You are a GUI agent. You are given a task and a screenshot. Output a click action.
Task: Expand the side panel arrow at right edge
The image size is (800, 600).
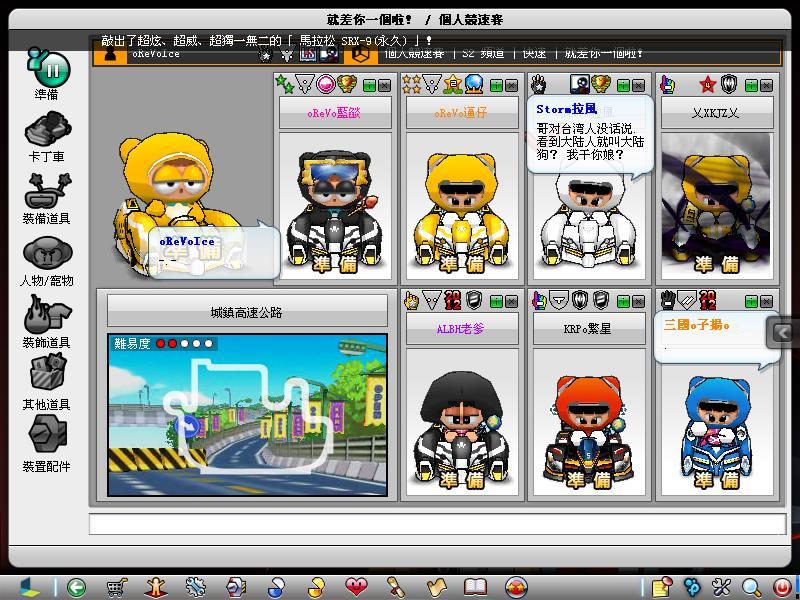(x=783, y=333)
